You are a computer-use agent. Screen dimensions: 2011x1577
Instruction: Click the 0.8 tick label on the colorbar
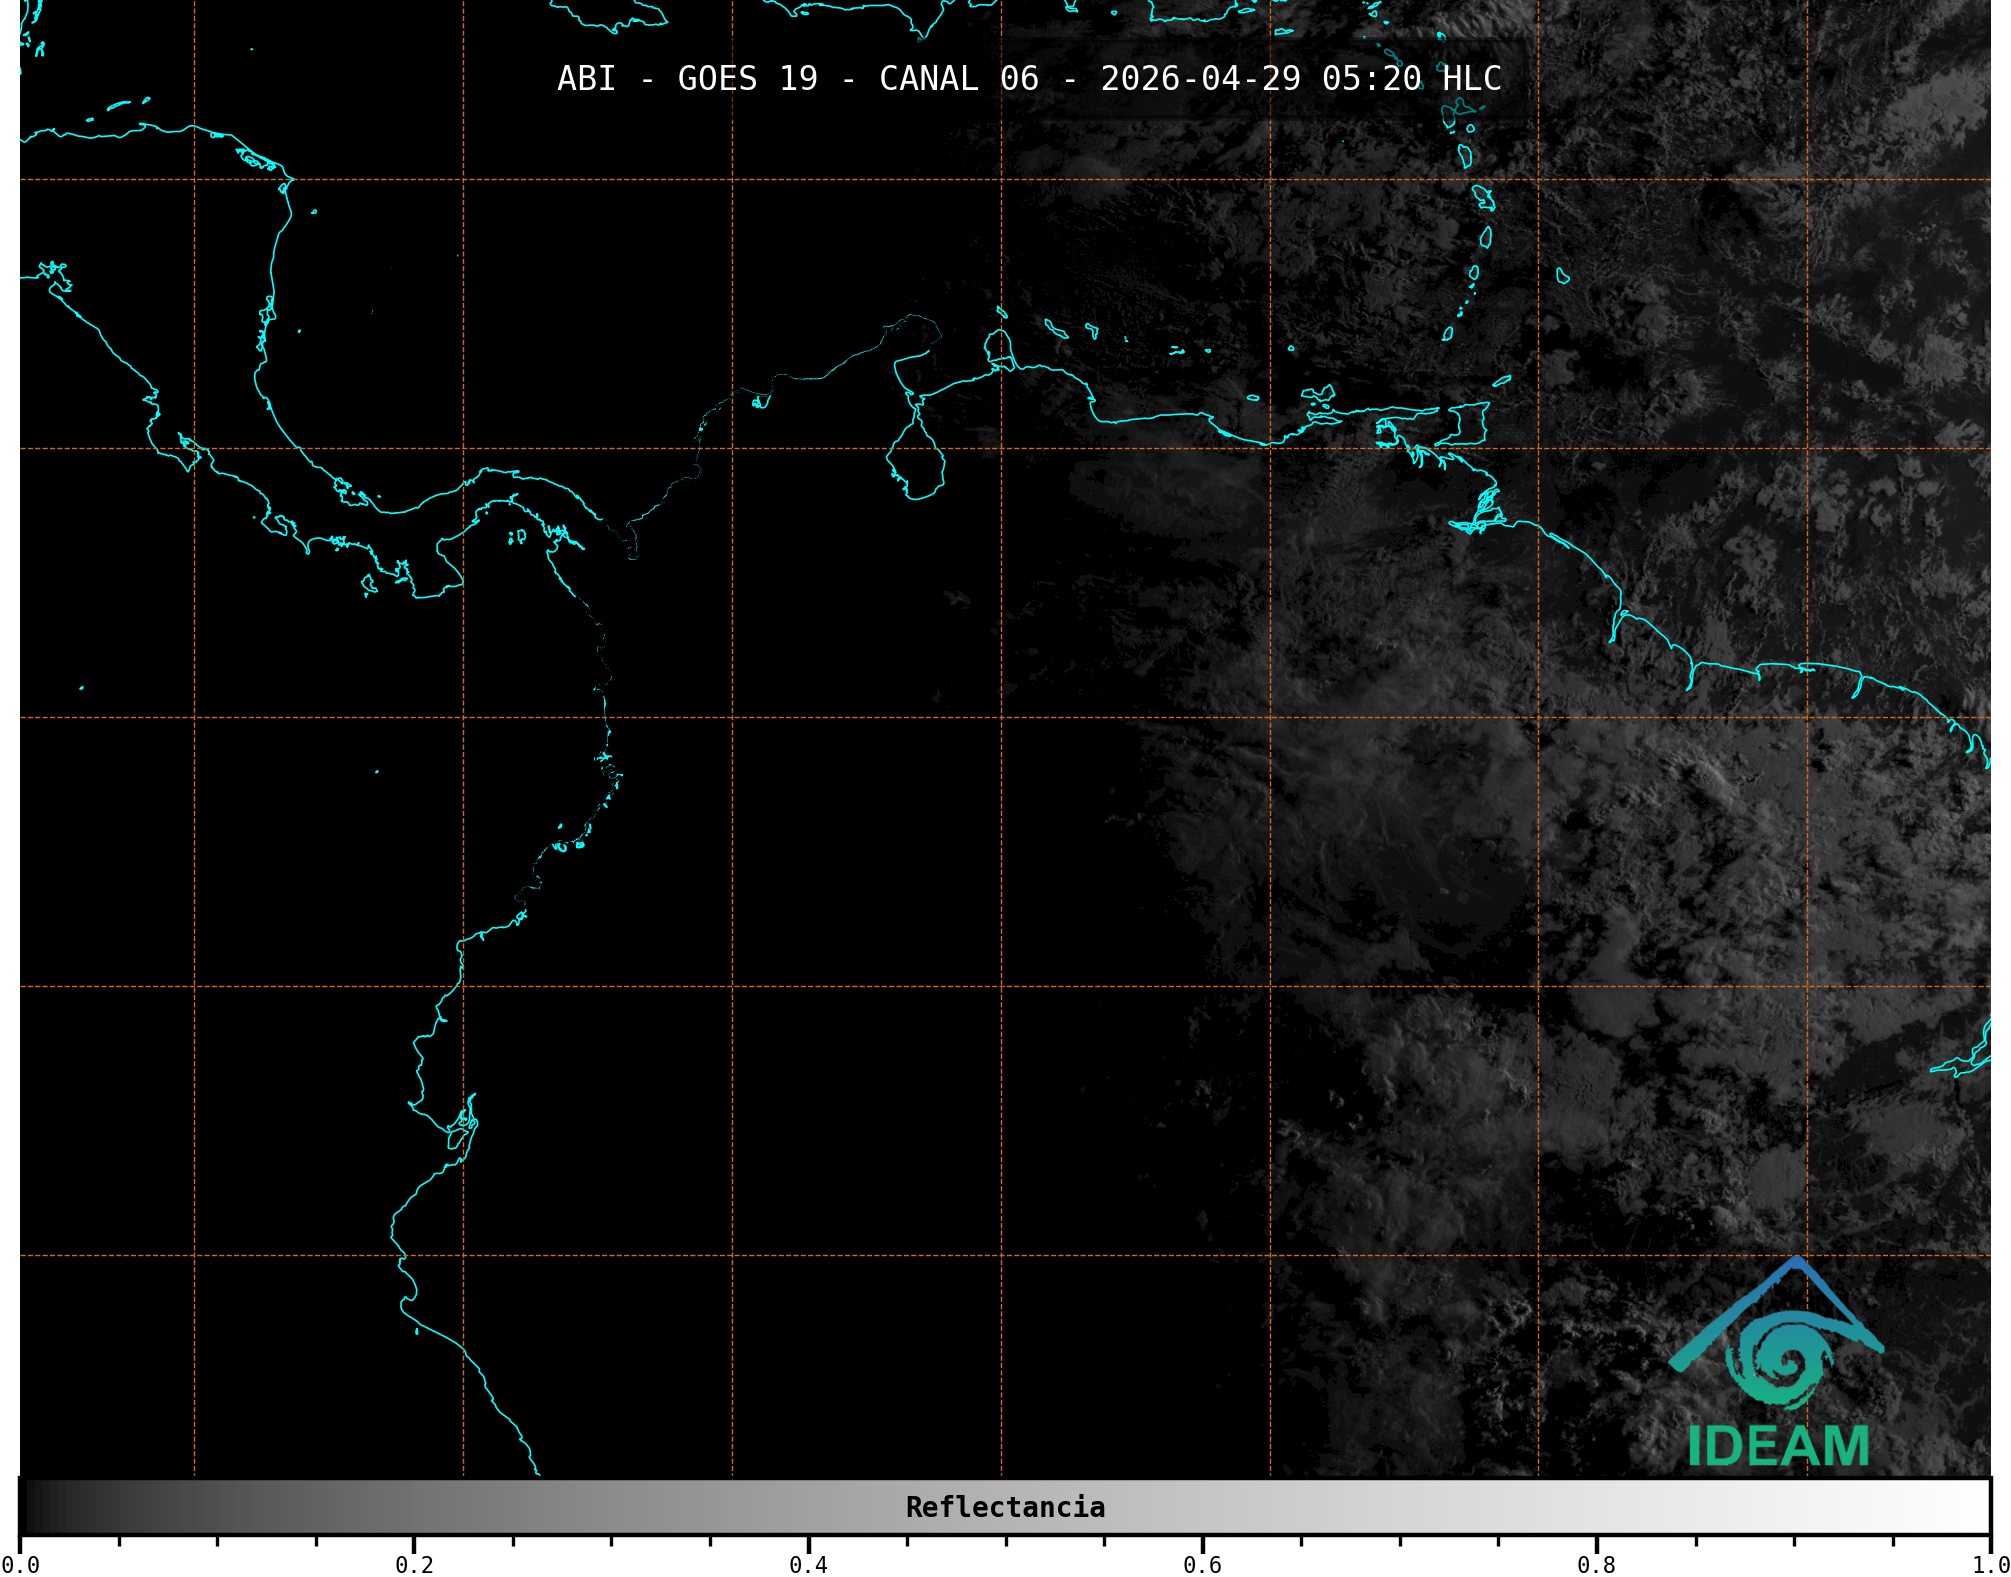(1596, 1564)
